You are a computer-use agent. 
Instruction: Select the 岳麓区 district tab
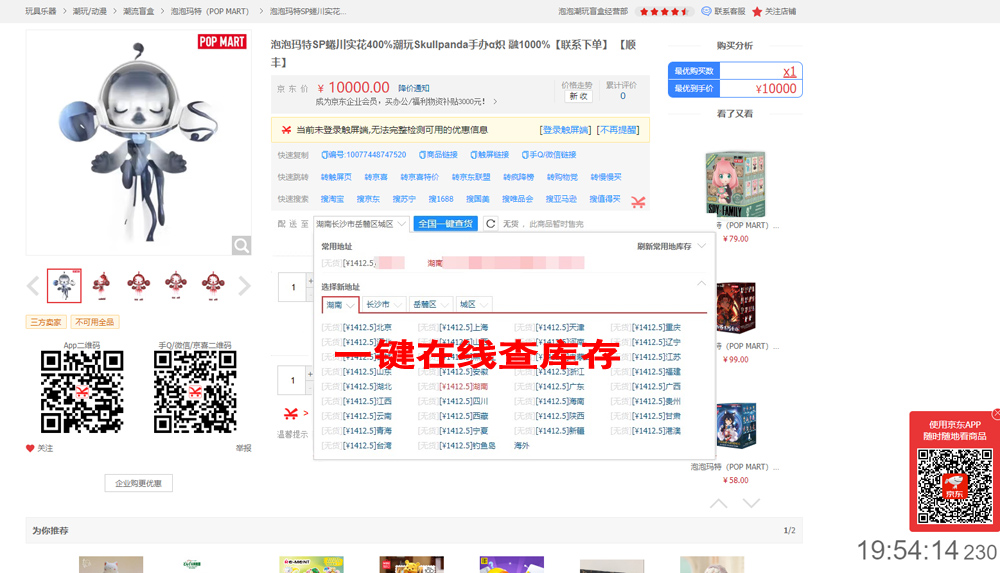[431, 304]
